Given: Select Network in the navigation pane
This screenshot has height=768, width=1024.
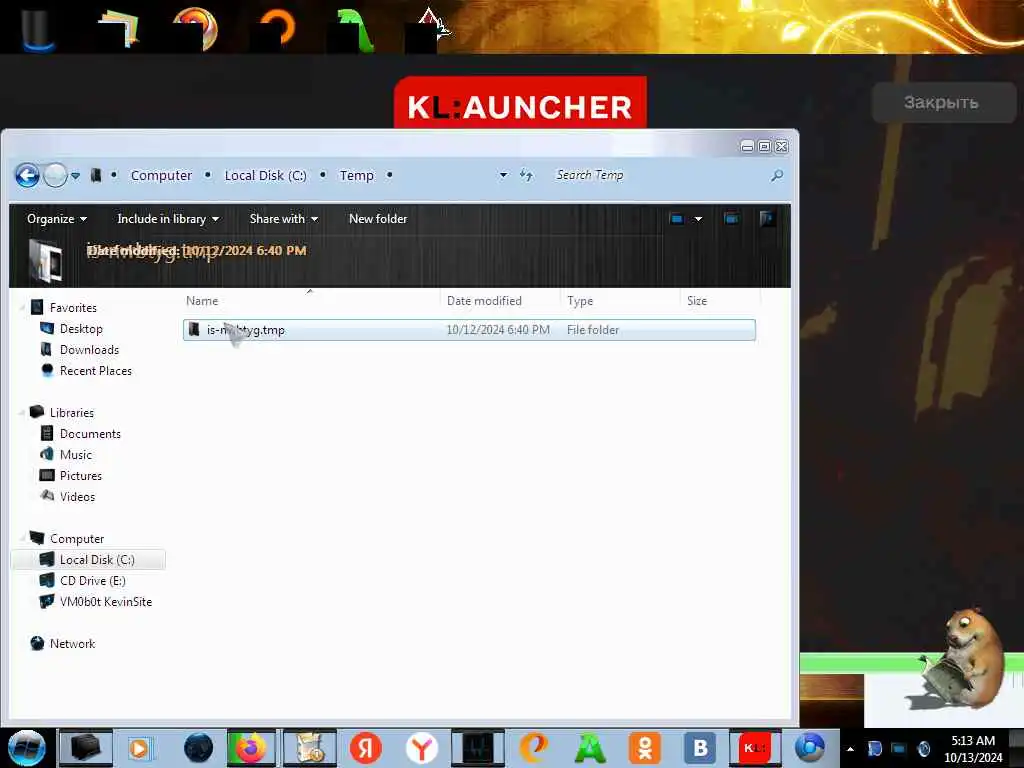Looking at the screenshot, I should (x=72, y=643).
